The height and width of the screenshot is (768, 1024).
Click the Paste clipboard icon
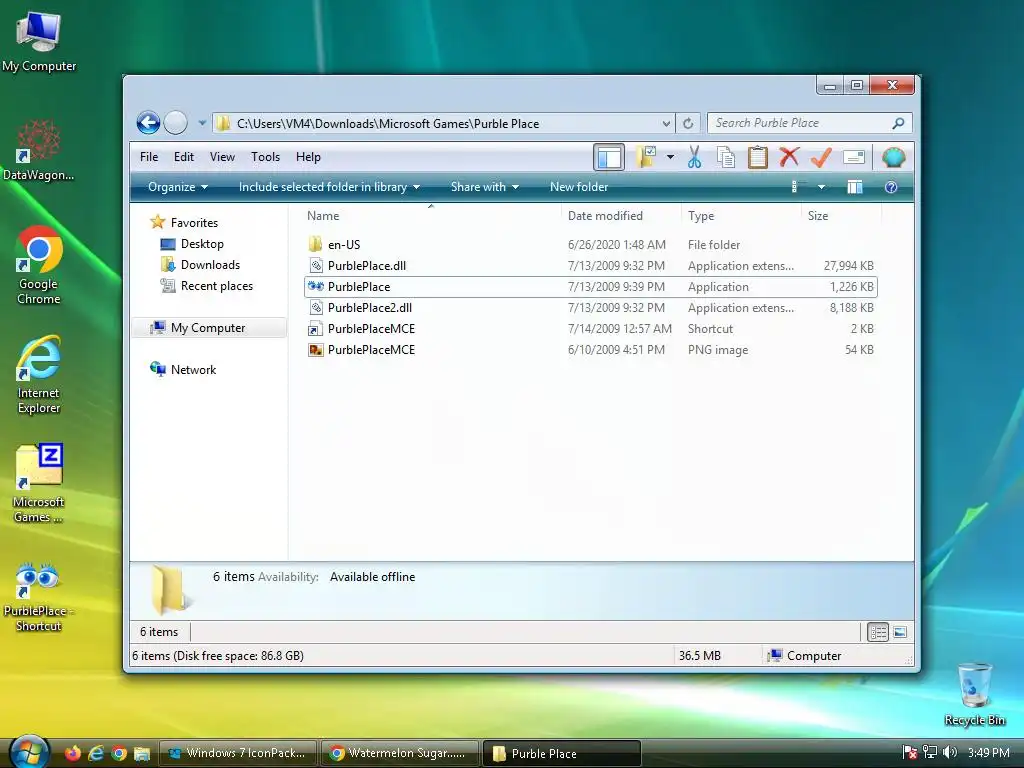click(x=758, y=157)
